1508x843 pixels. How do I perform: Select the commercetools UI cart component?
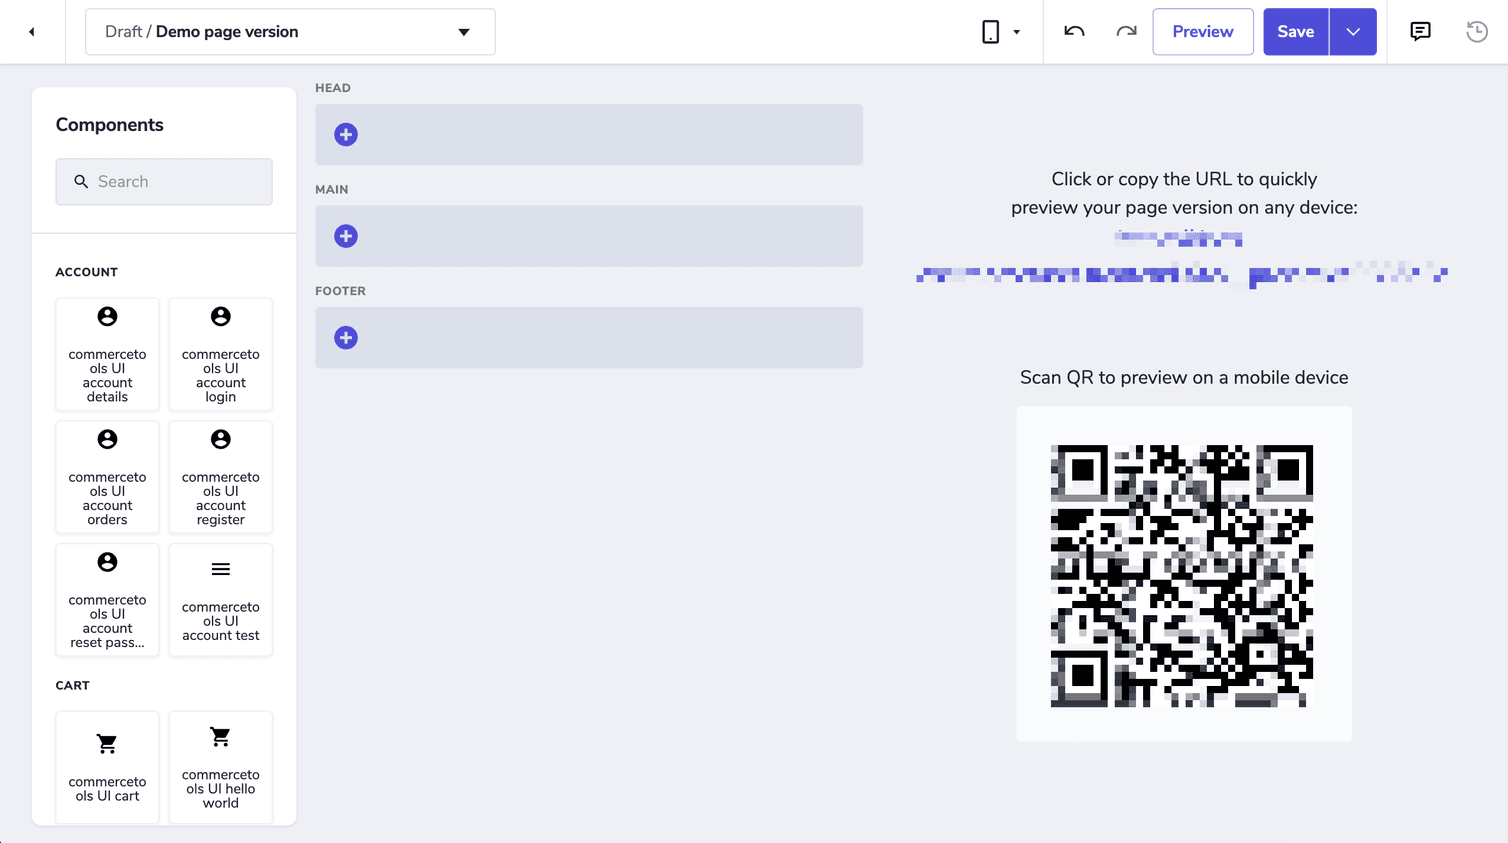pyautogui.click(x=107, y=767)
